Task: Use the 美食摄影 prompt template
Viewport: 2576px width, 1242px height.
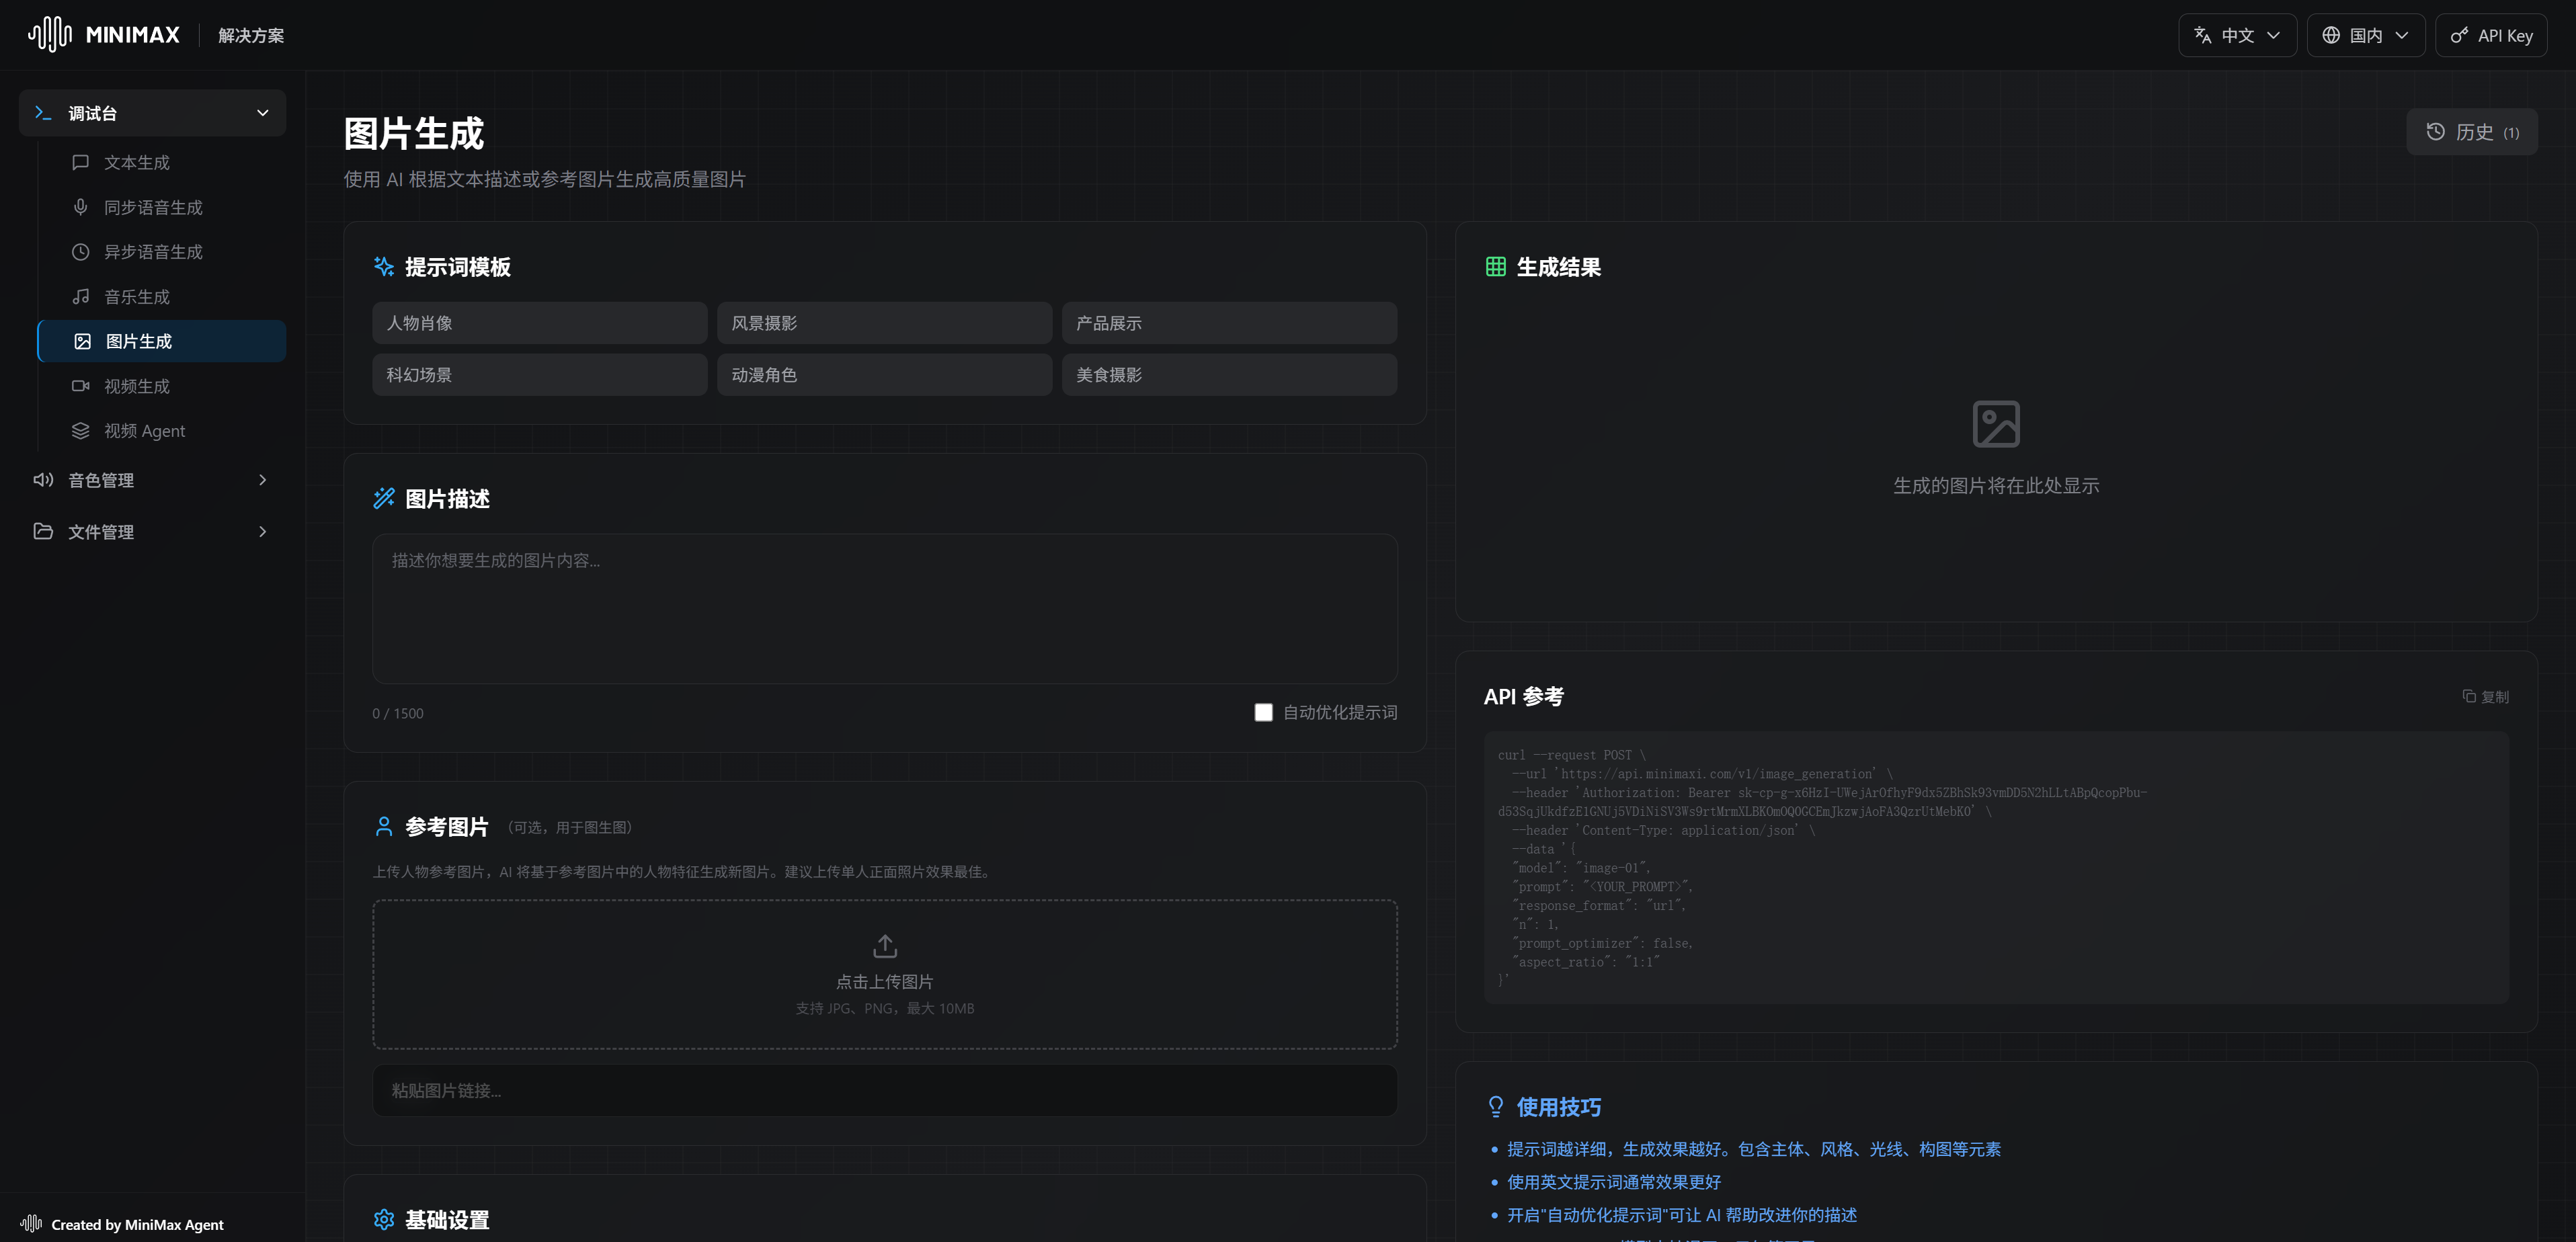Action: (1229, 374)
